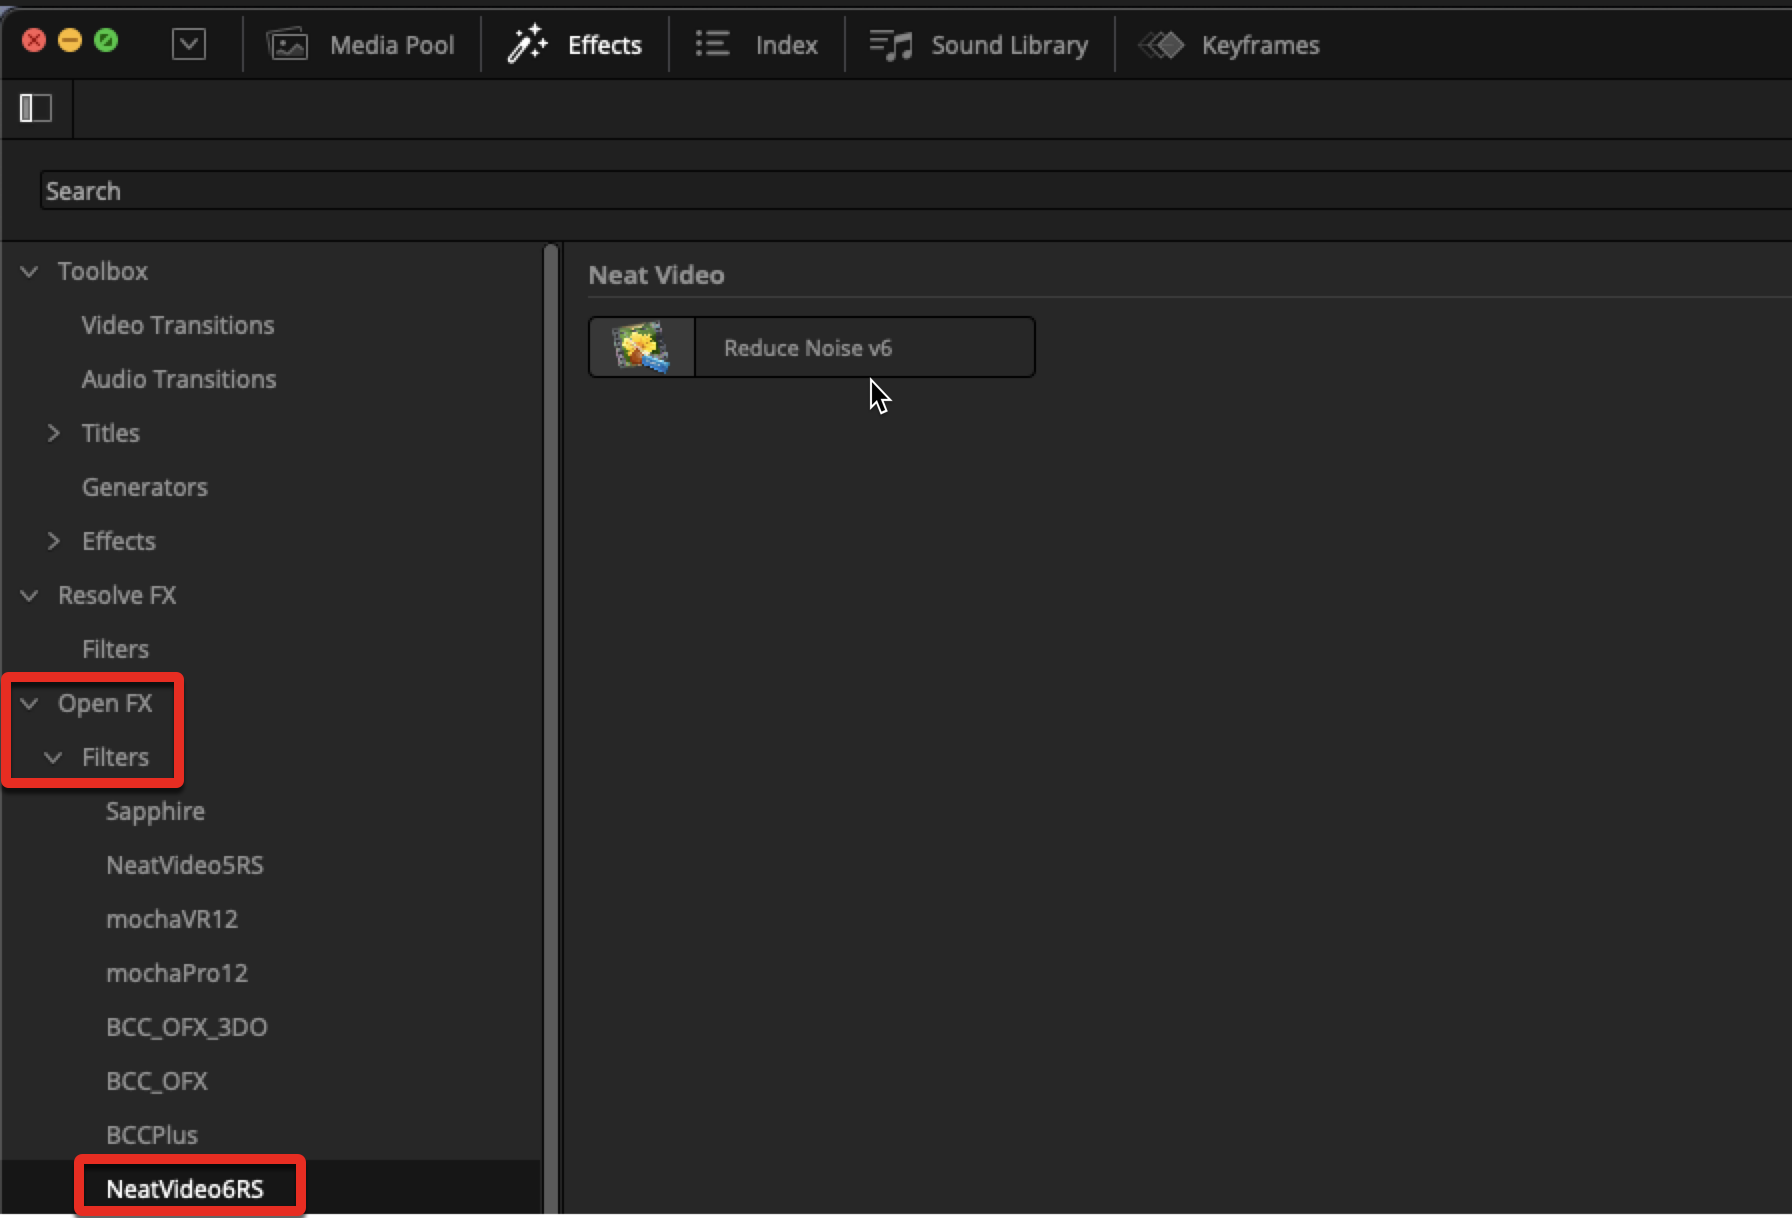Select Open FX label
The height and width of the screenshot is (1218, 1792).
click(105, 703)
